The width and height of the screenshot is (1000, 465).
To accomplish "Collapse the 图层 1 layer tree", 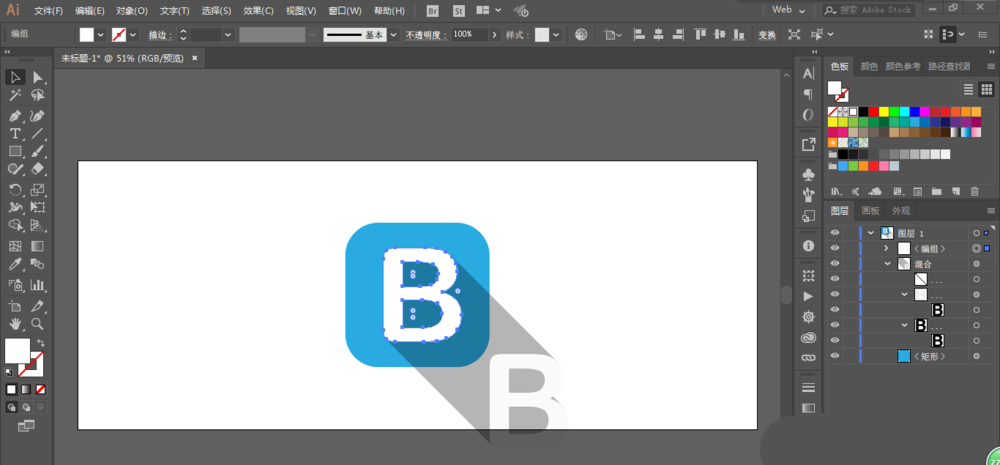I will click(x=871, y=233).
